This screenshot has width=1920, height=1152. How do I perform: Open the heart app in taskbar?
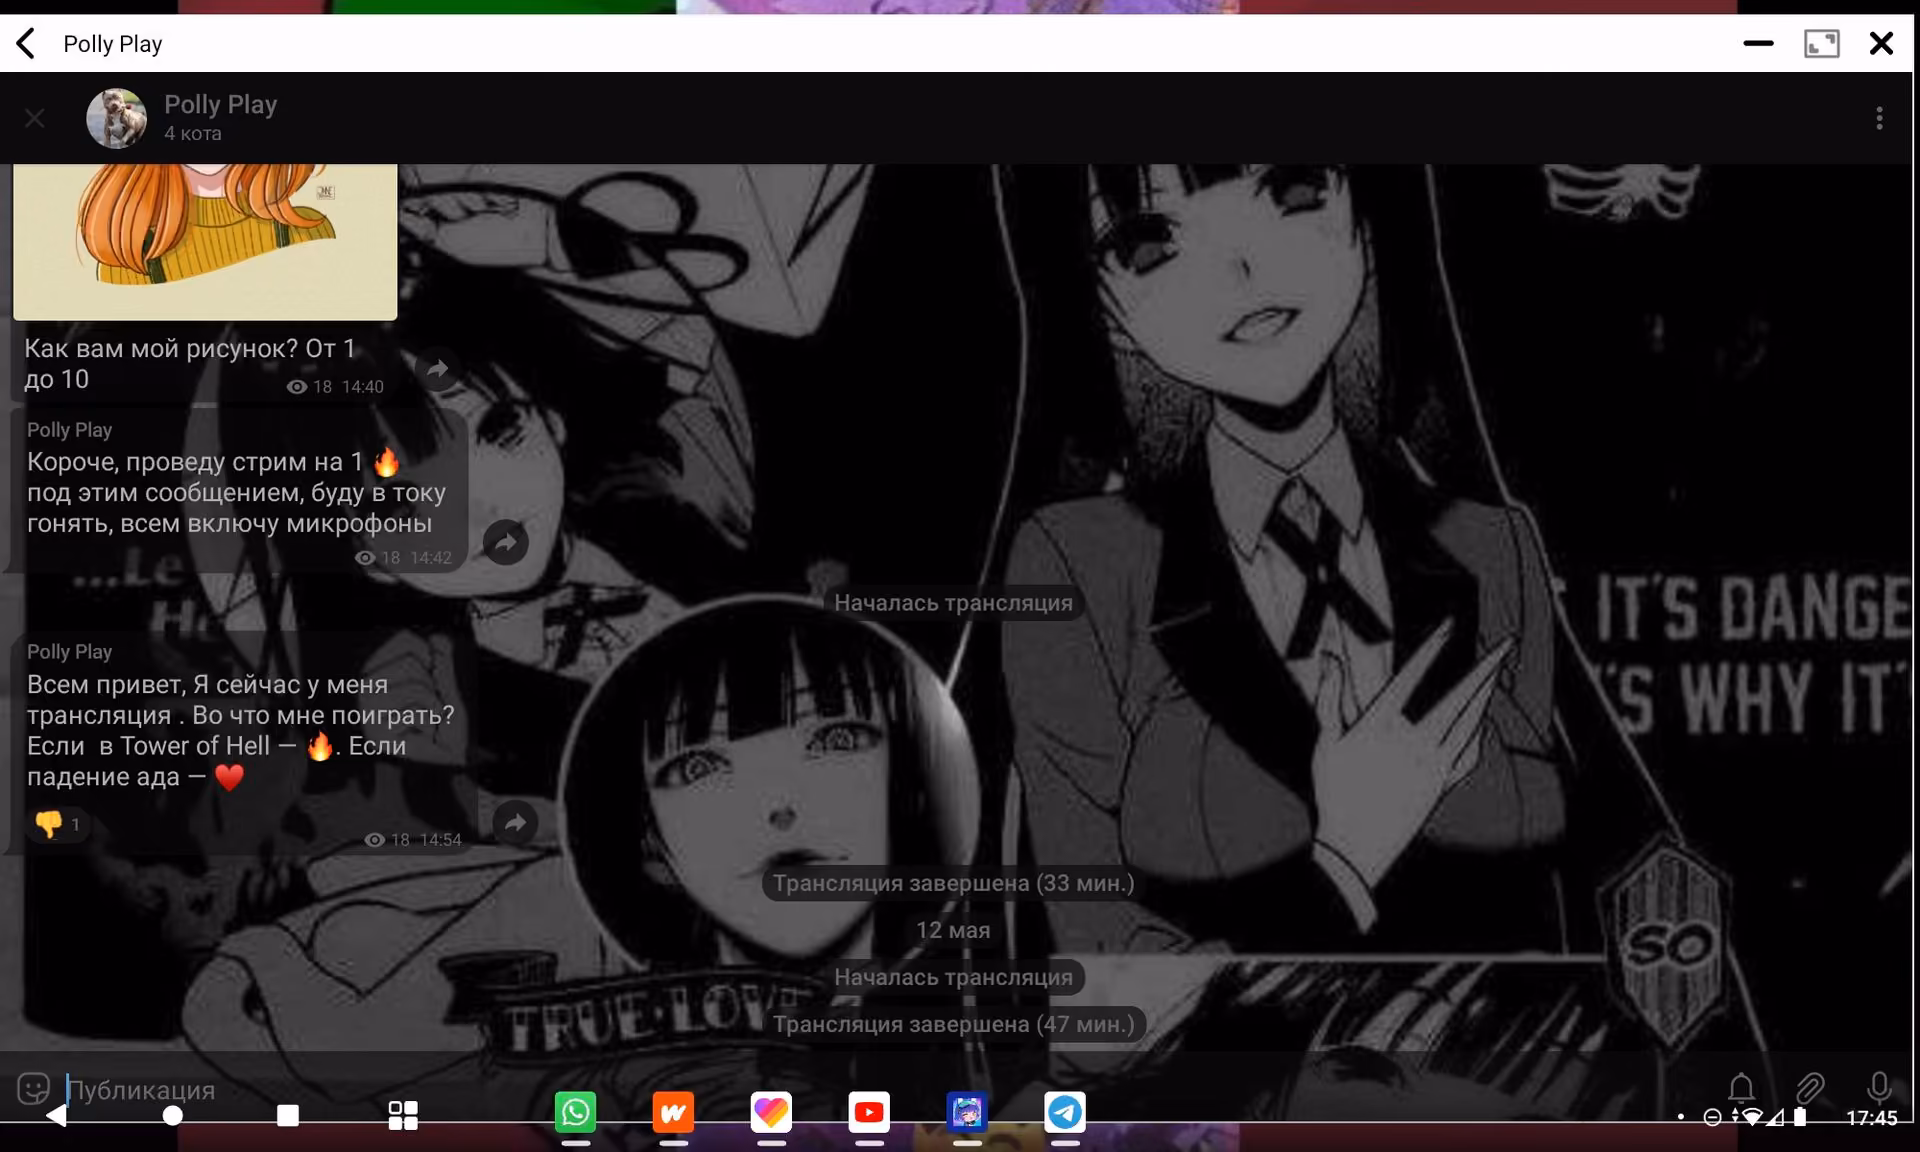coord(771,1112)
